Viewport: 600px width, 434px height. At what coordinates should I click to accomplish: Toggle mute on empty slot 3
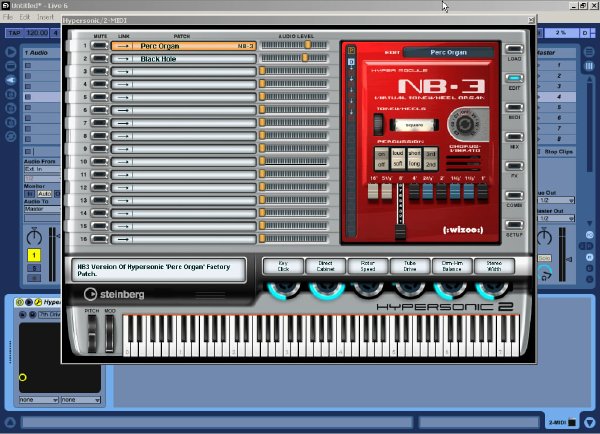pos(99,71)
